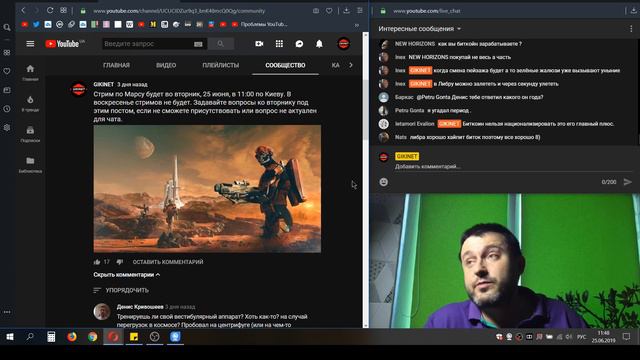Screen dimensions: 640x360
Task: Switch to the ВИДЕО channel tab
Action: coord(166,65)
